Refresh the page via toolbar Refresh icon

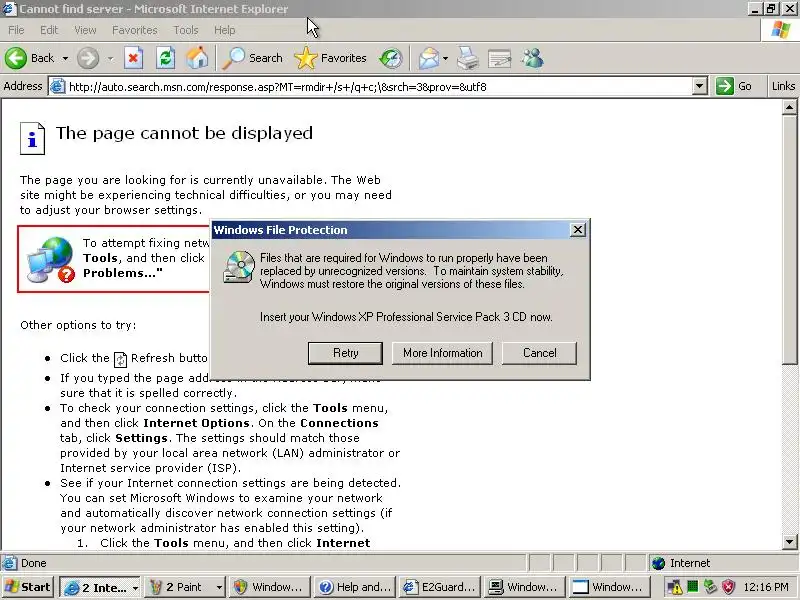[x=165, y=58]
